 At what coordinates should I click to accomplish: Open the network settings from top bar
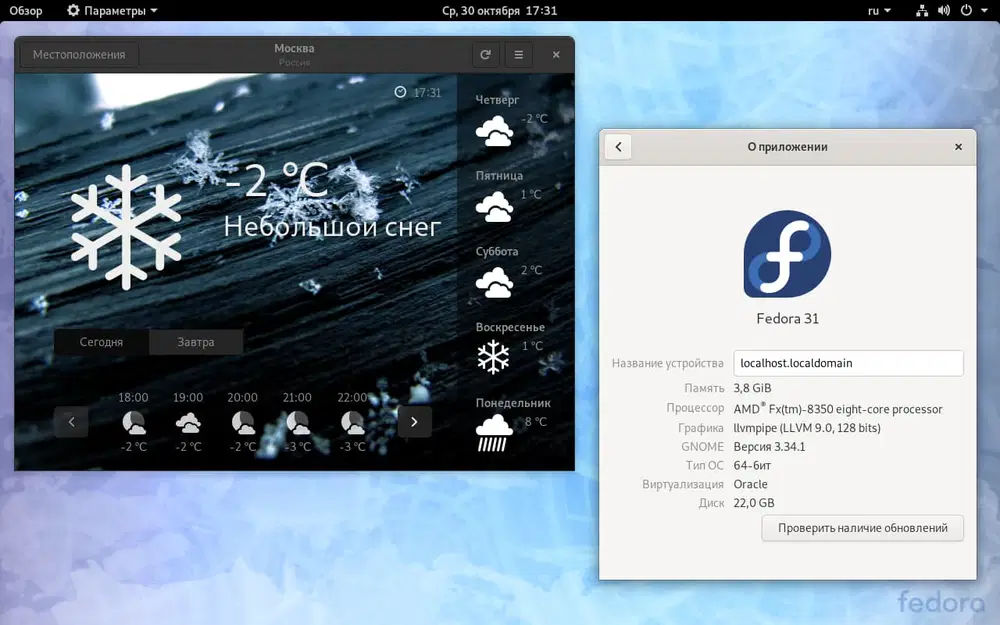click(x=921, y=11)
